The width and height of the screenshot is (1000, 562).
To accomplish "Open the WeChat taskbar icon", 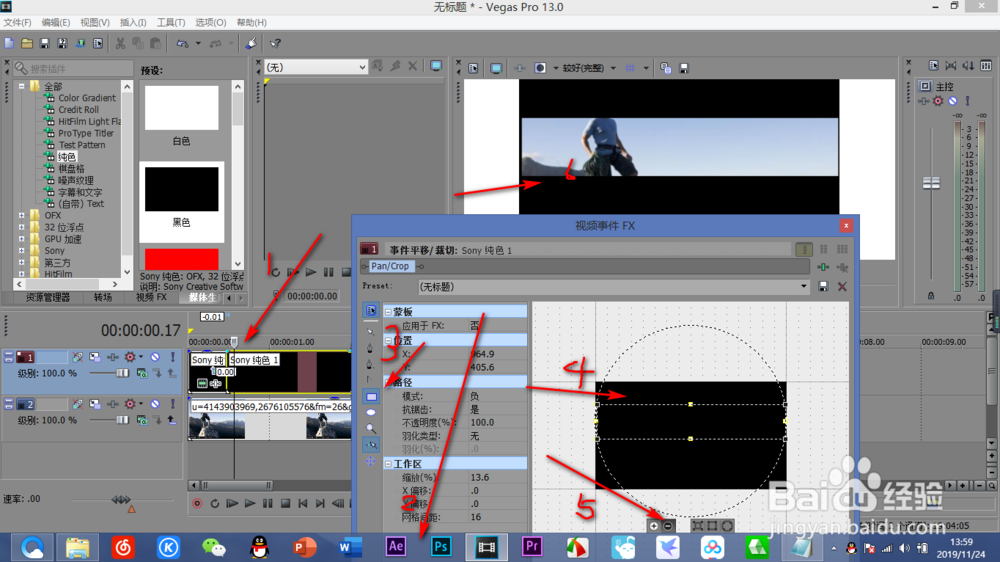I will point(214,547).
